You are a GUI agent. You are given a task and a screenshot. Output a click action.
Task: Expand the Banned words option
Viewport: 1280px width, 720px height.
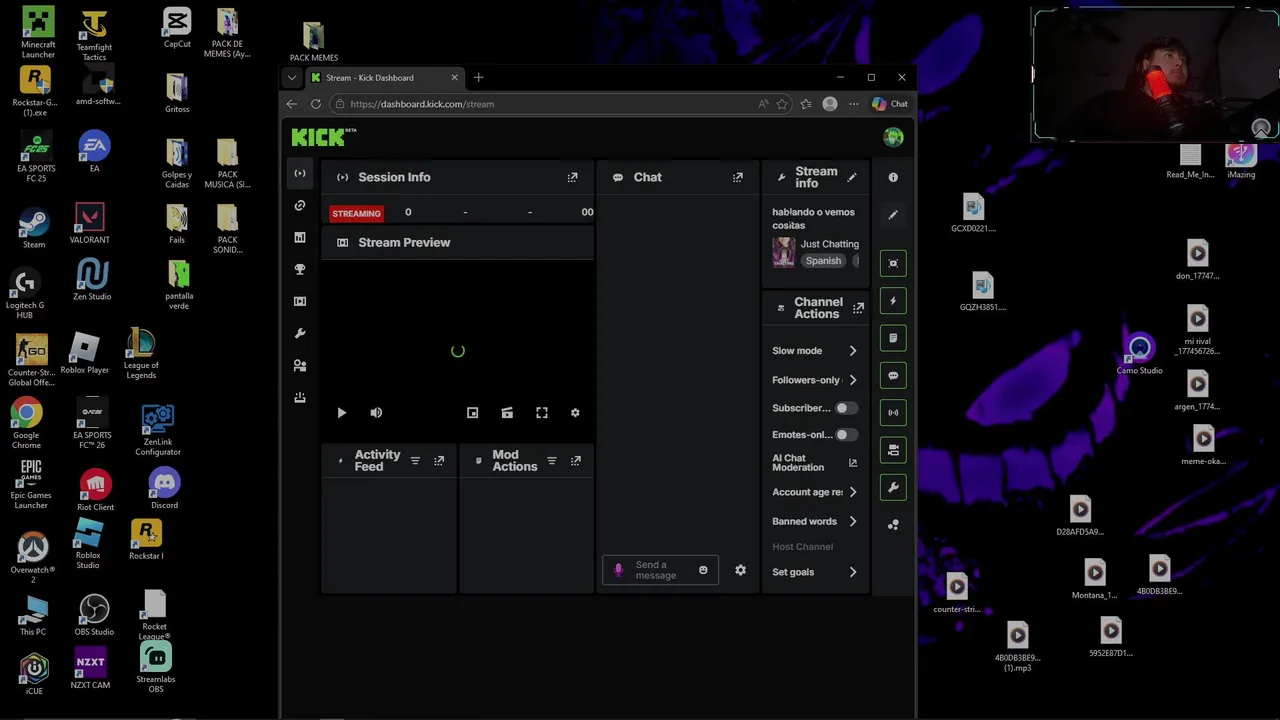[x=853, y=521]
